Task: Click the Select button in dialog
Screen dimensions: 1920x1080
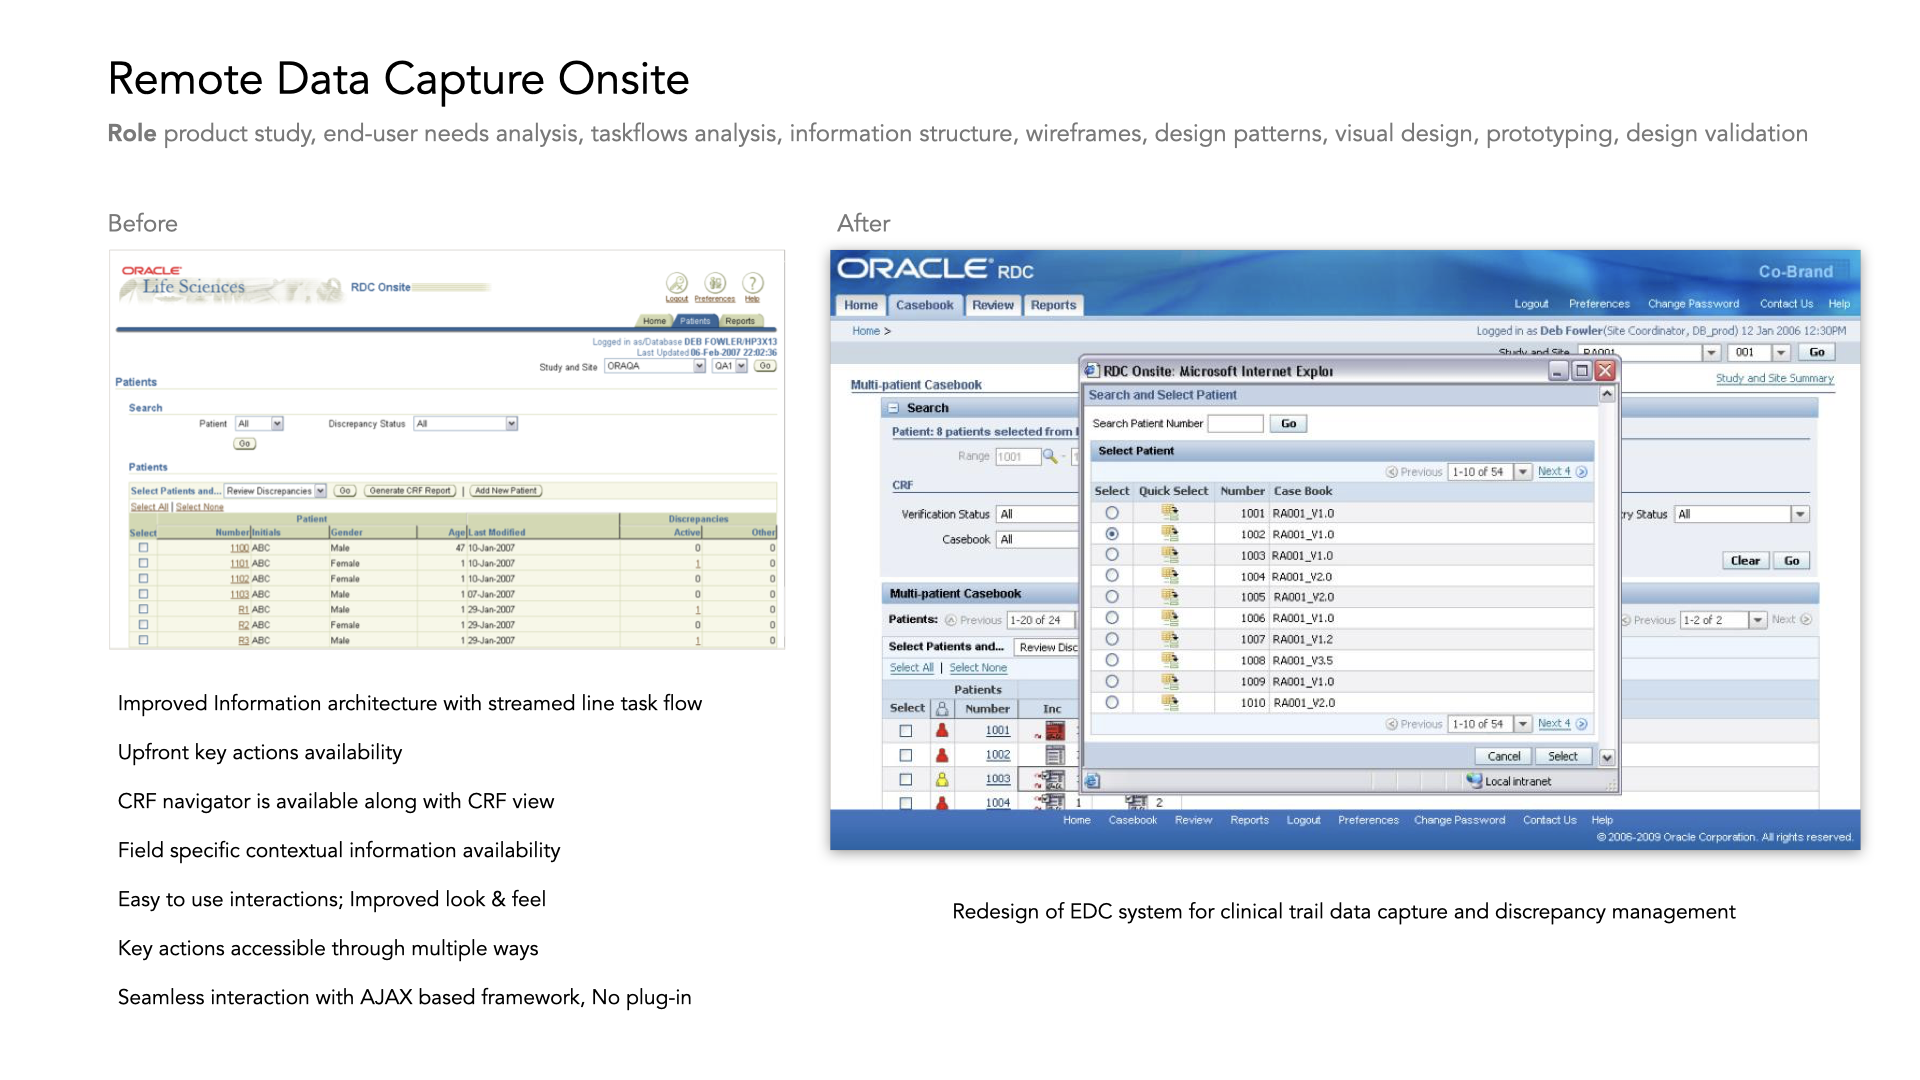Action: click(1562, 756)
